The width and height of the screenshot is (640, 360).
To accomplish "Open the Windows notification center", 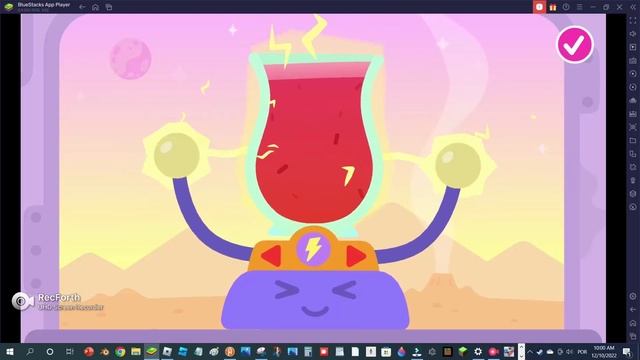I will coord(627,351).
